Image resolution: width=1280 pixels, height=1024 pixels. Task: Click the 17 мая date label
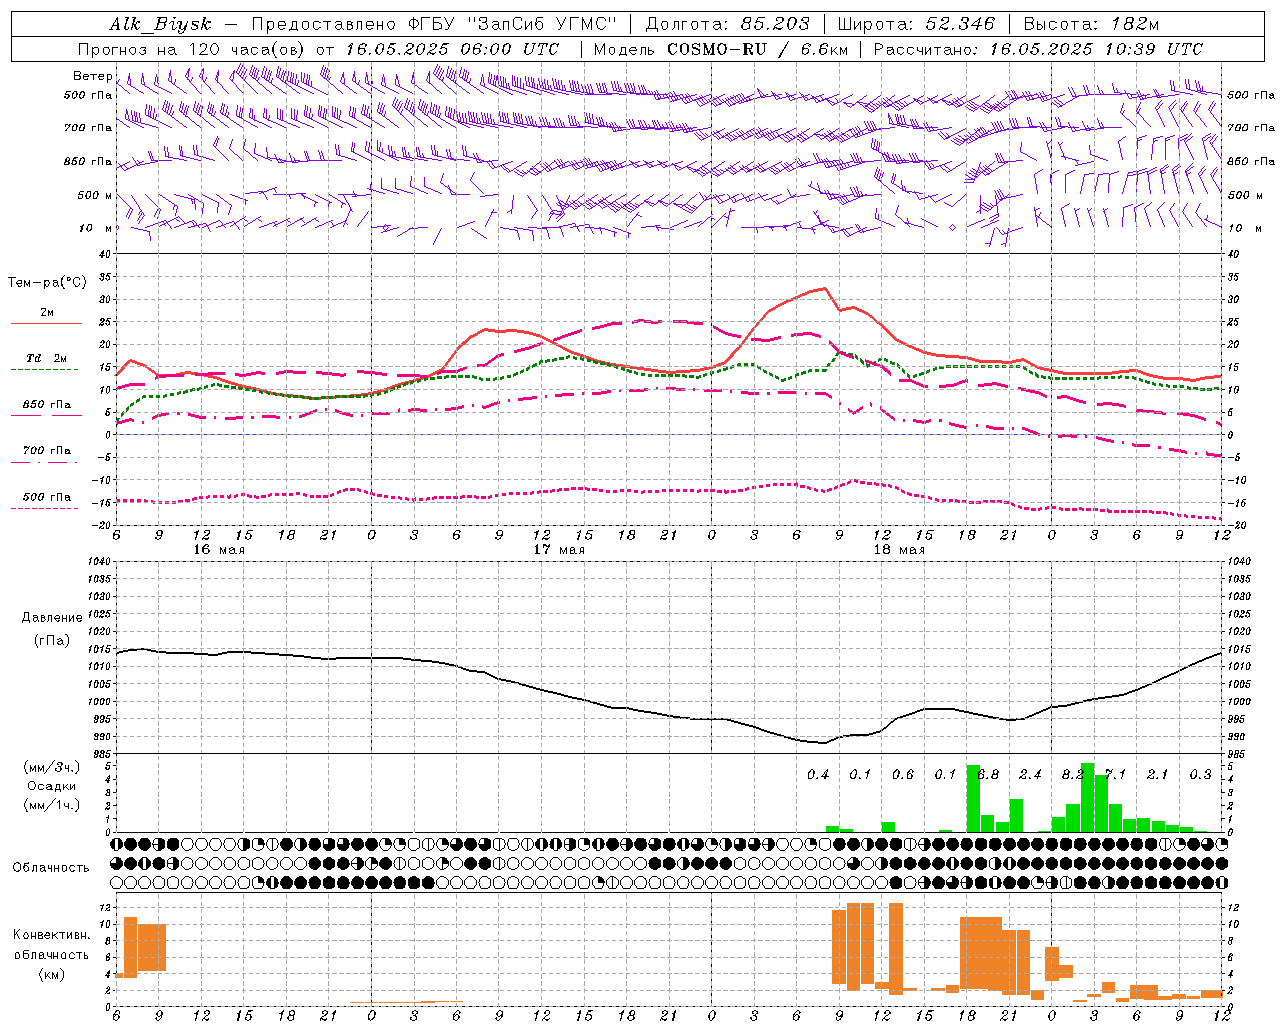pyautogui.click(x=559, y=549)
